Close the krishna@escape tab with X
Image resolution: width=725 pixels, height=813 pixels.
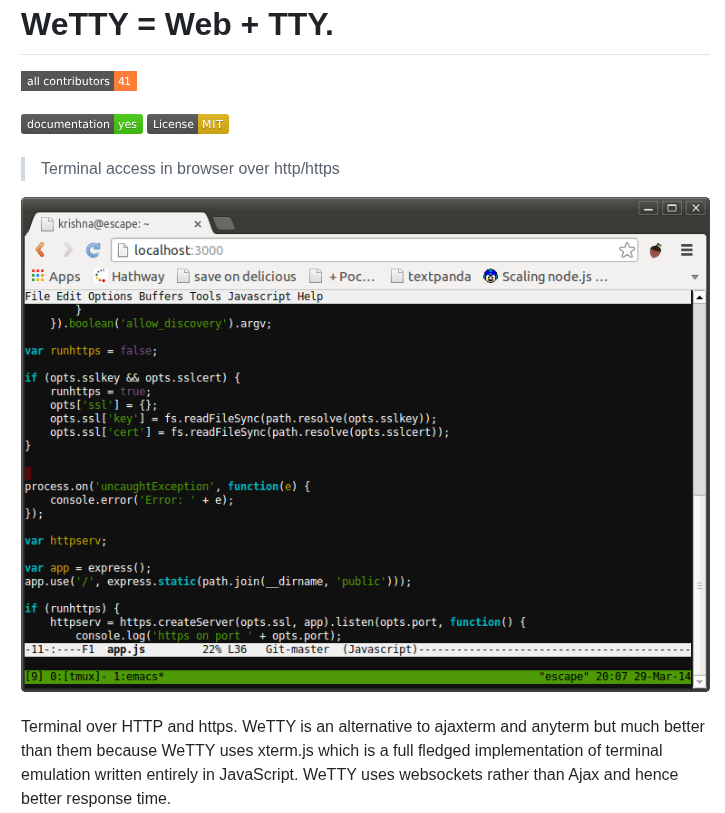click(x=198, y=224)
